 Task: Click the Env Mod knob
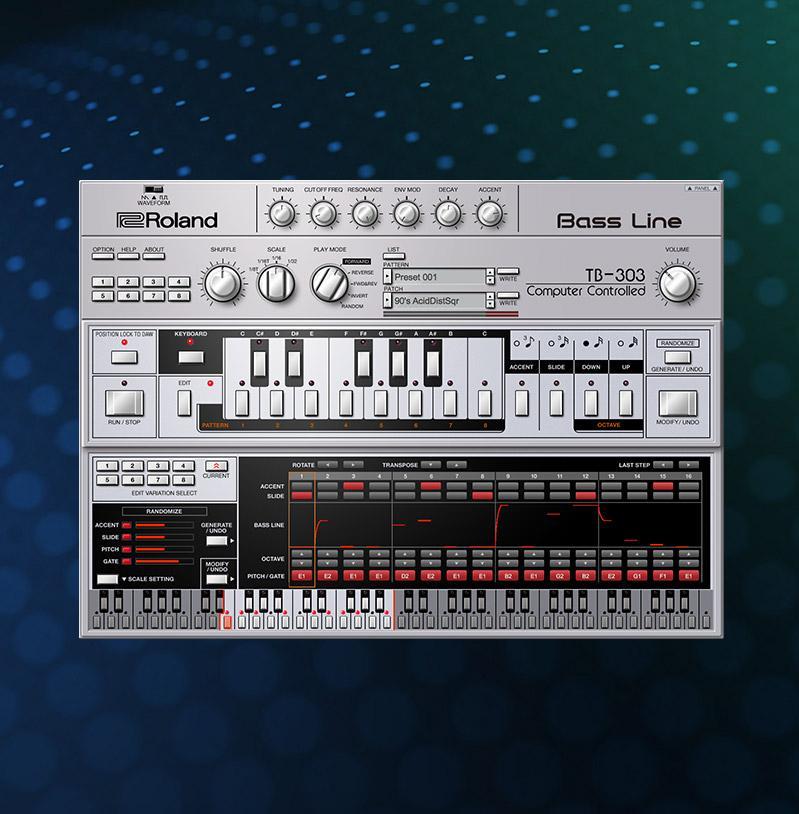[x=407, y=213]
